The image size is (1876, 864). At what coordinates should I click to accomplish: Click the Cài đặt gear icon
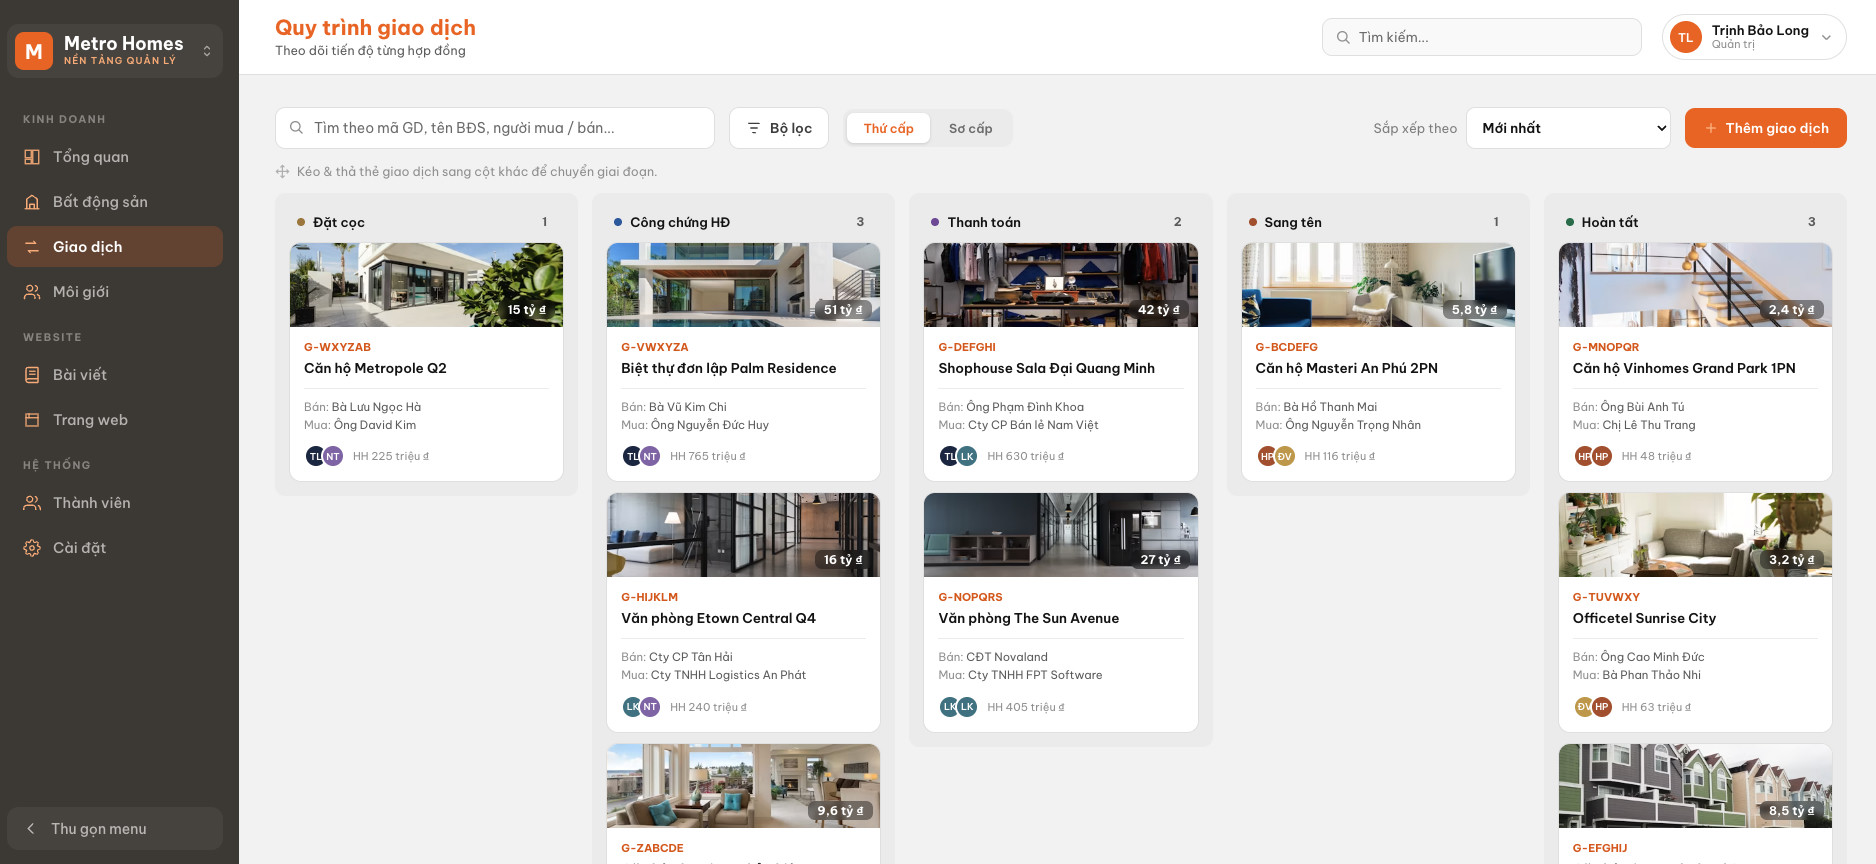point(32,548)
